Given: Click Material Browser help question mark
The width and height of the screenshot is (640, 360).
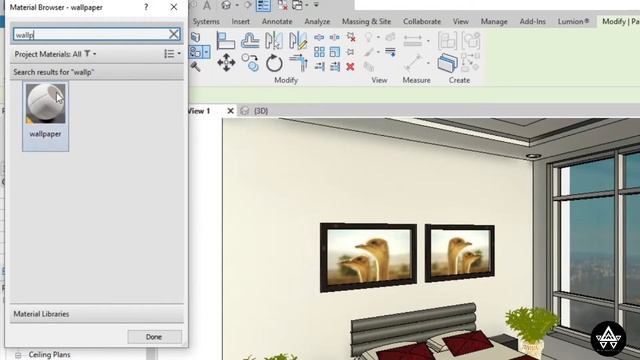Looking at the screenshot, I should (x=146, y=7).
